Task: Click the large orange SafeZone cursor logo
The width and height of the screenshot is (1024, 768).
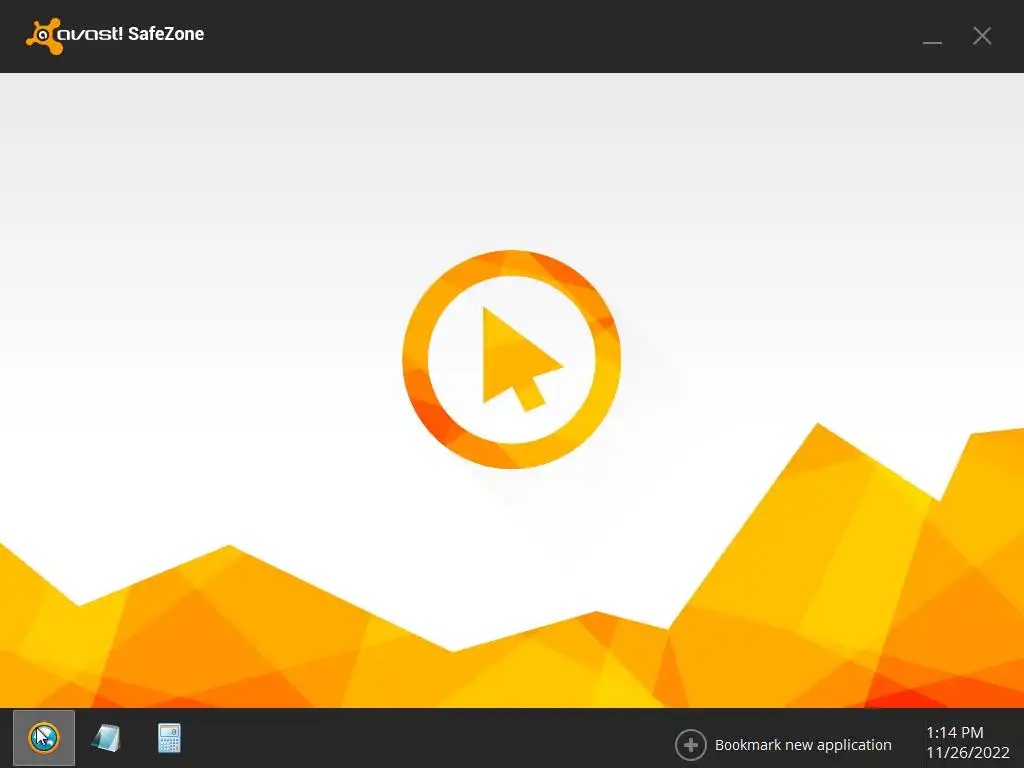Action: click(511, 359)
